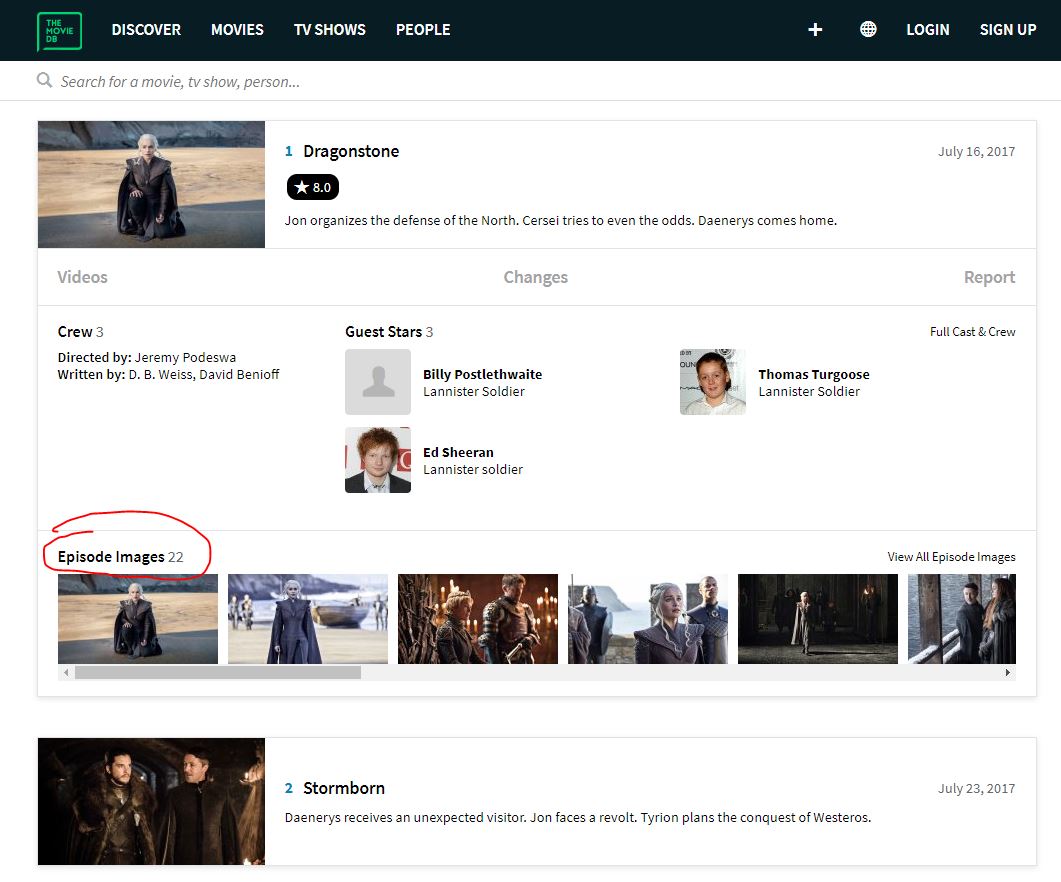Click the scrollbar left arrow

[66, 673]
